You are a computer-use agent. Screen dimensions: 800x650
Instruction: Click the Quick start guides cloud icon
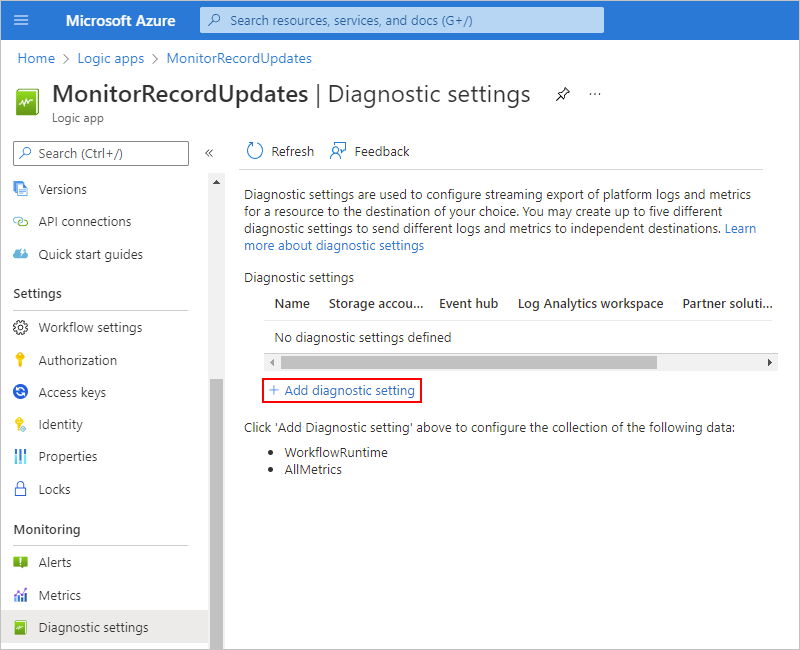(20, 254)
